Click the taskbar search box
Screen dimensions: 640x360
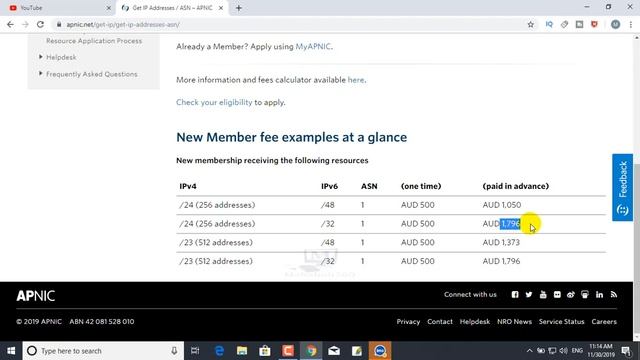pos(103,351)
